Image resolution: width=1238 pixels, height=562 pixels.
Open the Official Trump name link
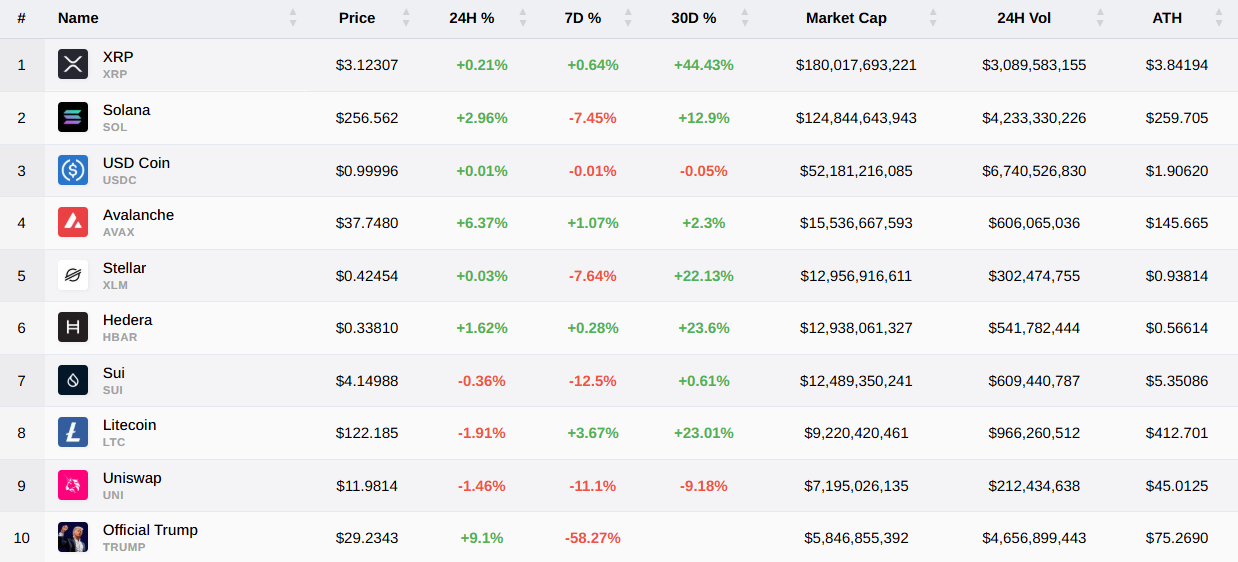[x=151, y=530]
